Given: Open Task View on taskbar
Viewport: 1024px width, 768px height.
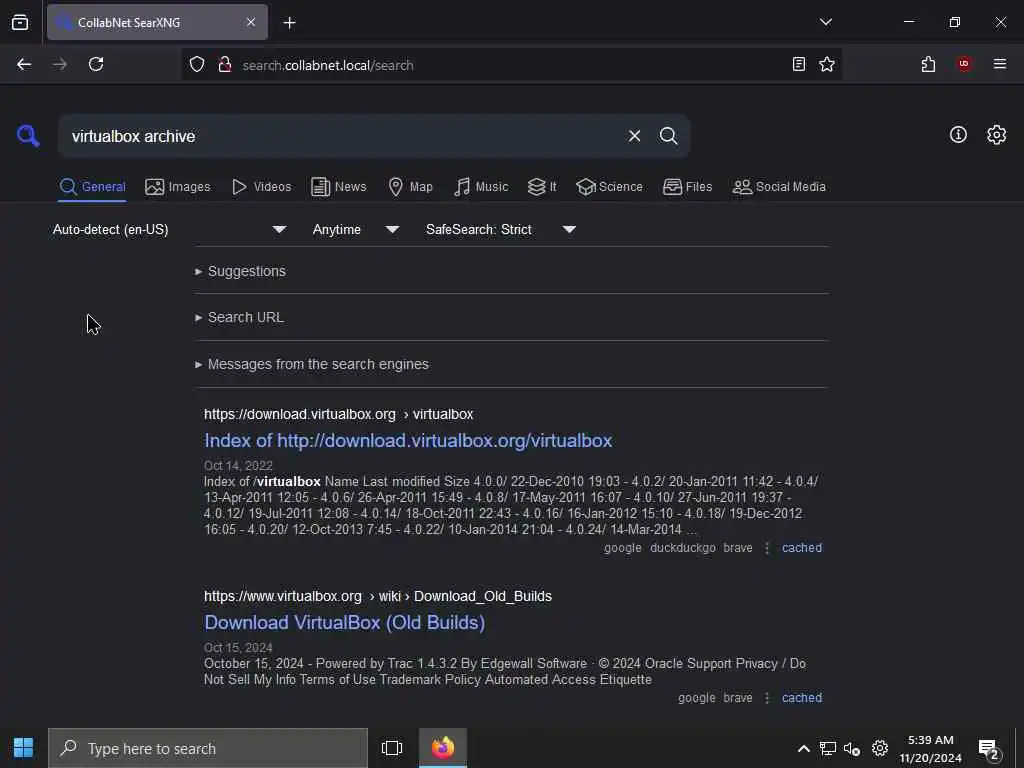Looking at the screenshot, I should [392, 748].
